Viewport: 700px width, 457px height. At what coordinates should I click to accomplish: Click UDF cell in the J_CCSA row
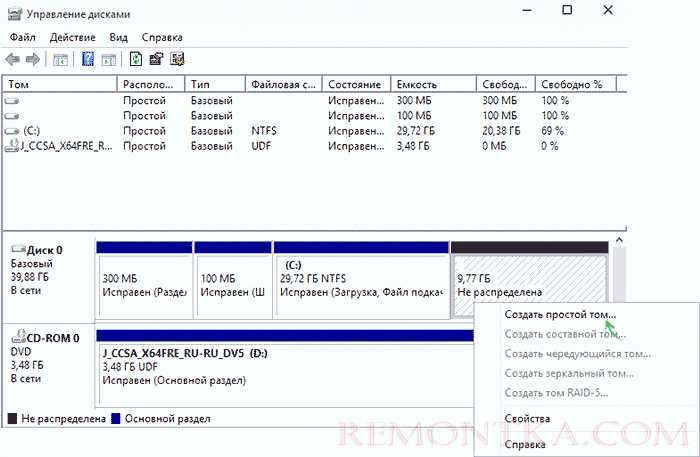261,146
